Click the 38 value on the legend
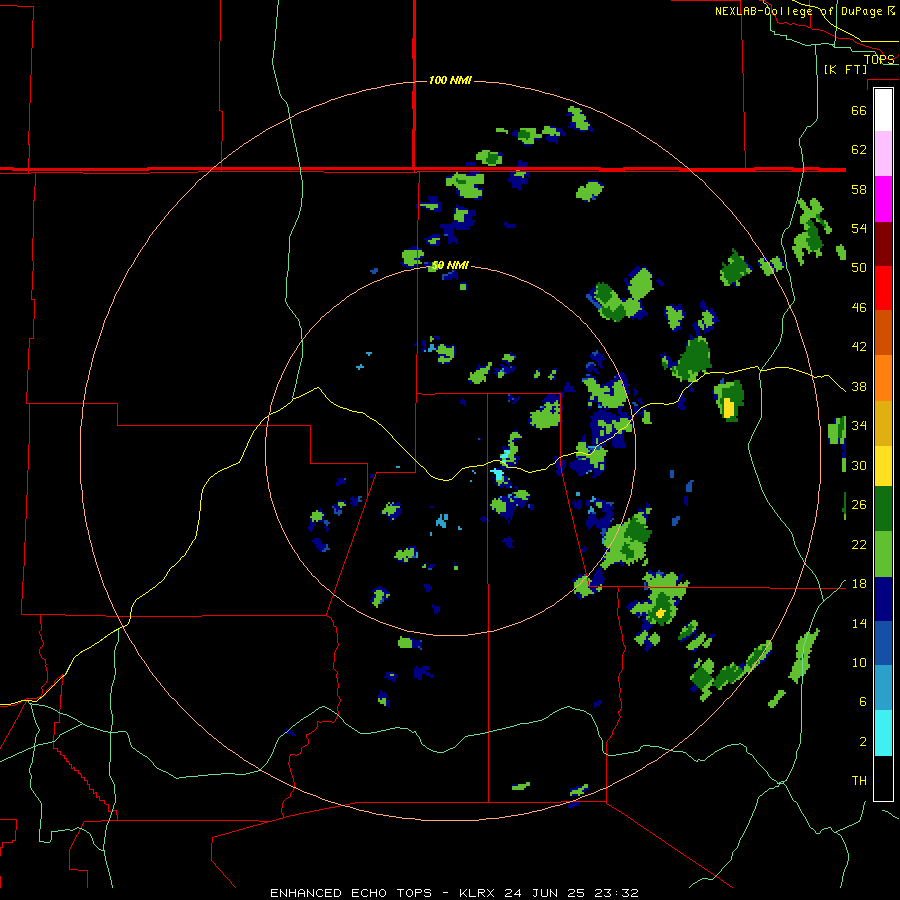Image resolution: width=900 pixels, height=900 pixels. 859,387
